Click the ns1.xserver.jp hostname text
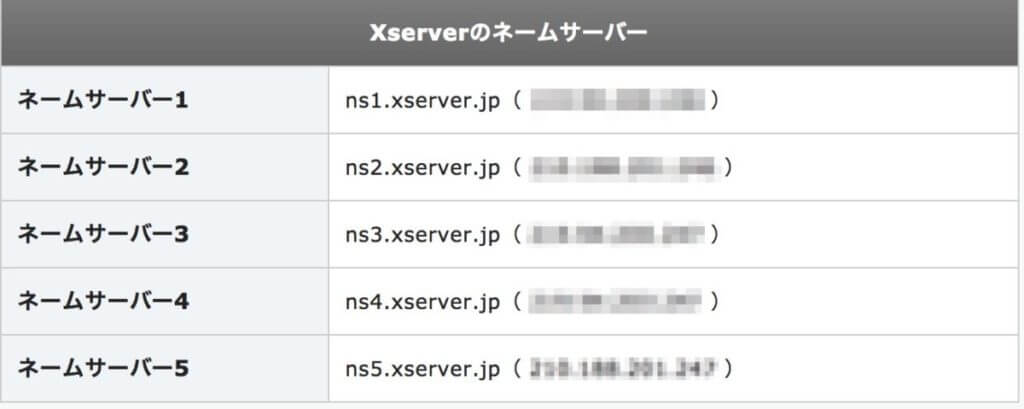 tap(423, 102)
